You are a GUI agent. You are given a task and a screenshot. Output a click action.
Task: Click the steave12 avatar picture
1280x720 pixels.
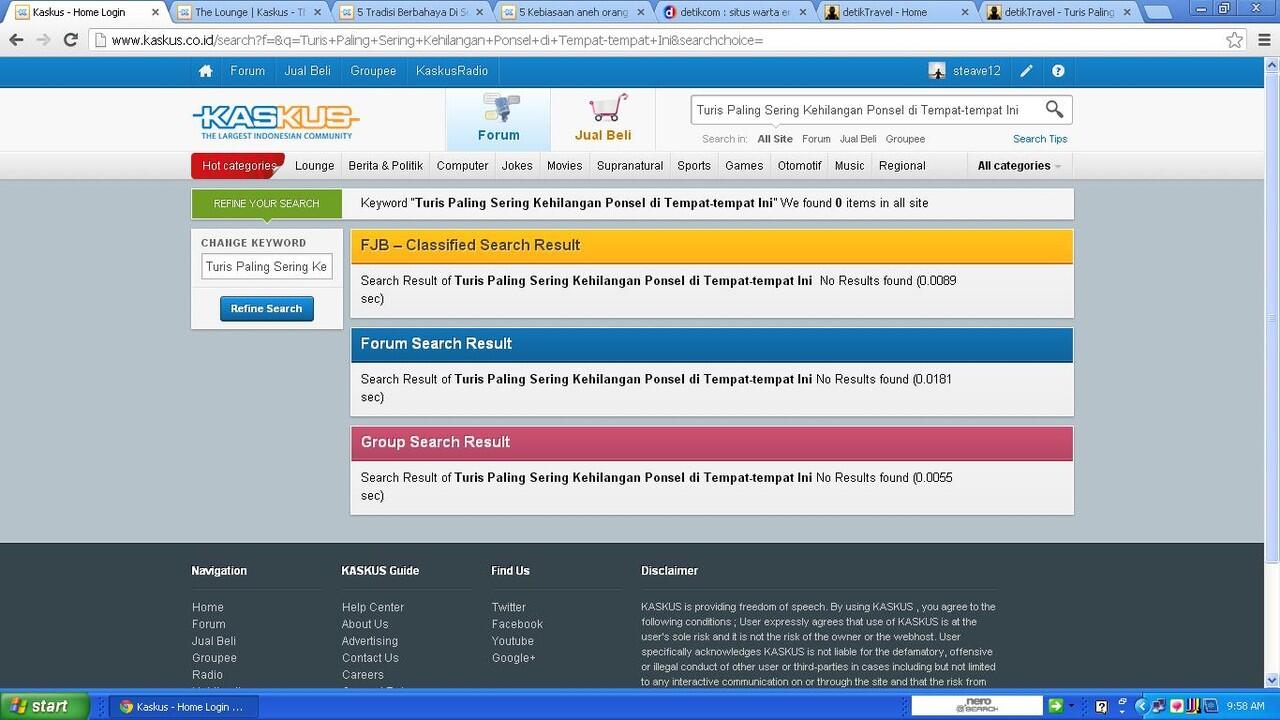point(937,71)
